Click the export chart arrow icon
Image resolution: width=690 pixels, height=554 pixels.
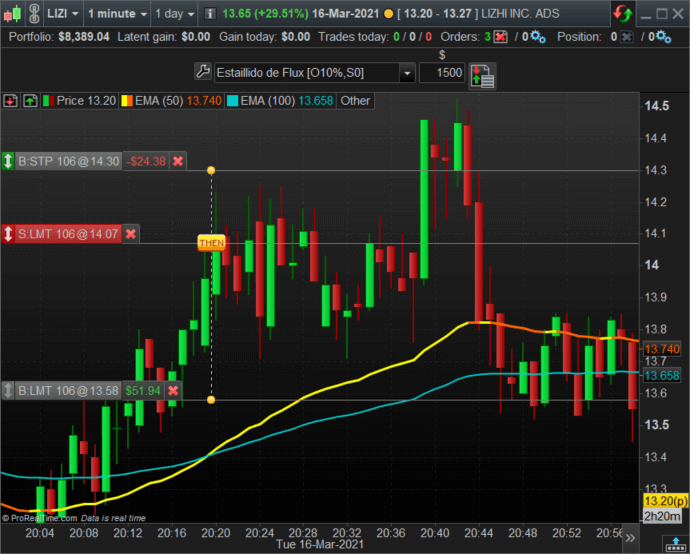675,543
